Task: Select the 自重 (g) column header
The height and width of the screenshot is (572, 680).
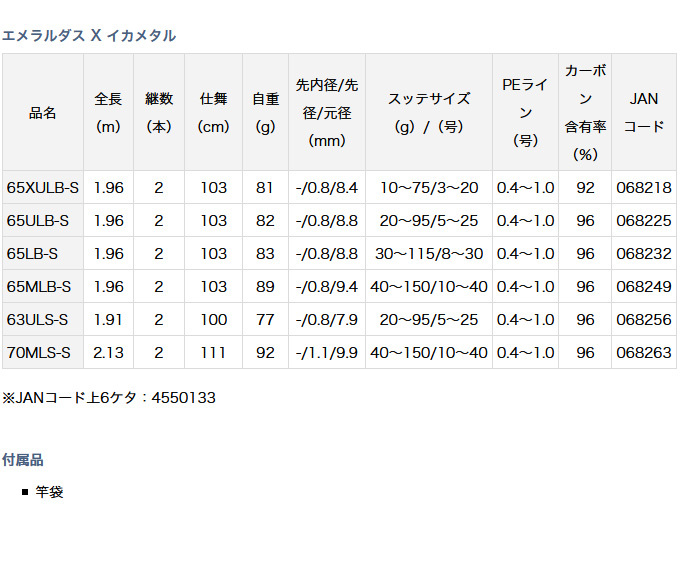Action: coord(265,113)
